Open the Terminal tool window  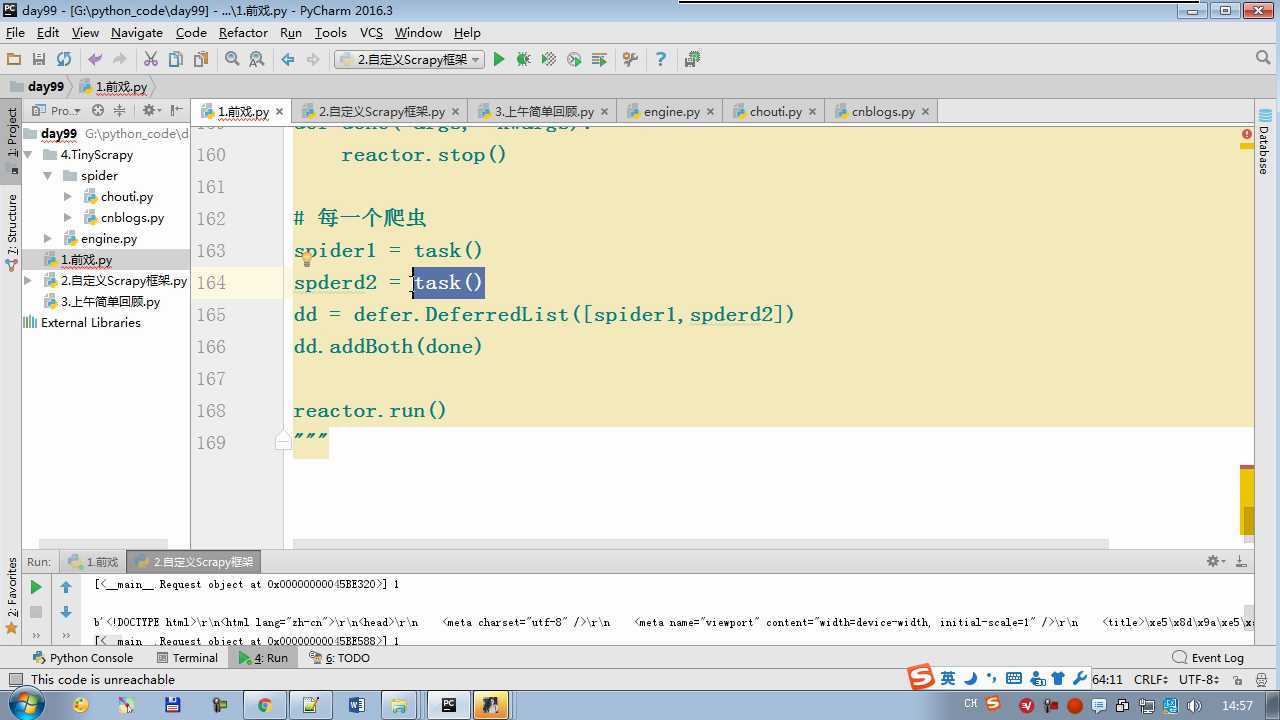point(187,658)
